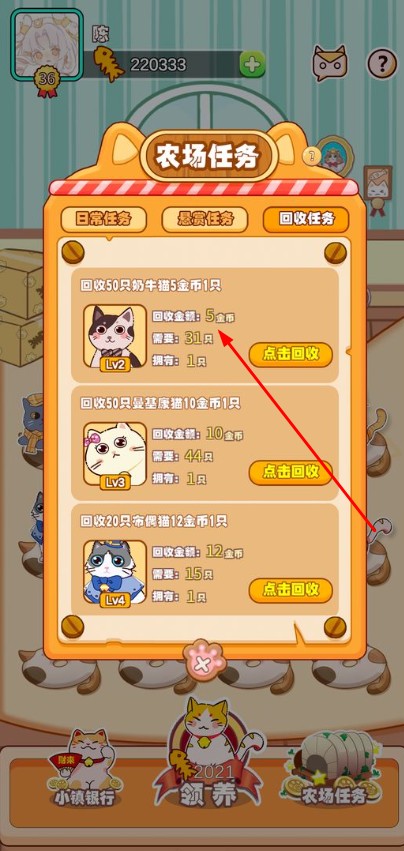Viewport: 404px width, 851px height.
Task: Tap the Lv2 奶牛猫 cat thumbnail
Action: (x=115, y=338)
